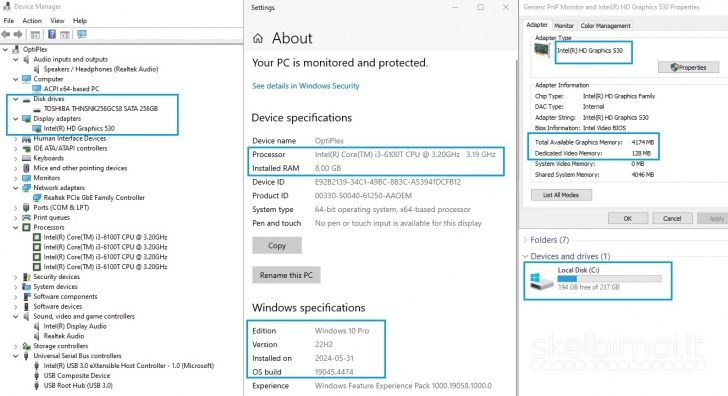Click the Storage controllers category icon

26,346
